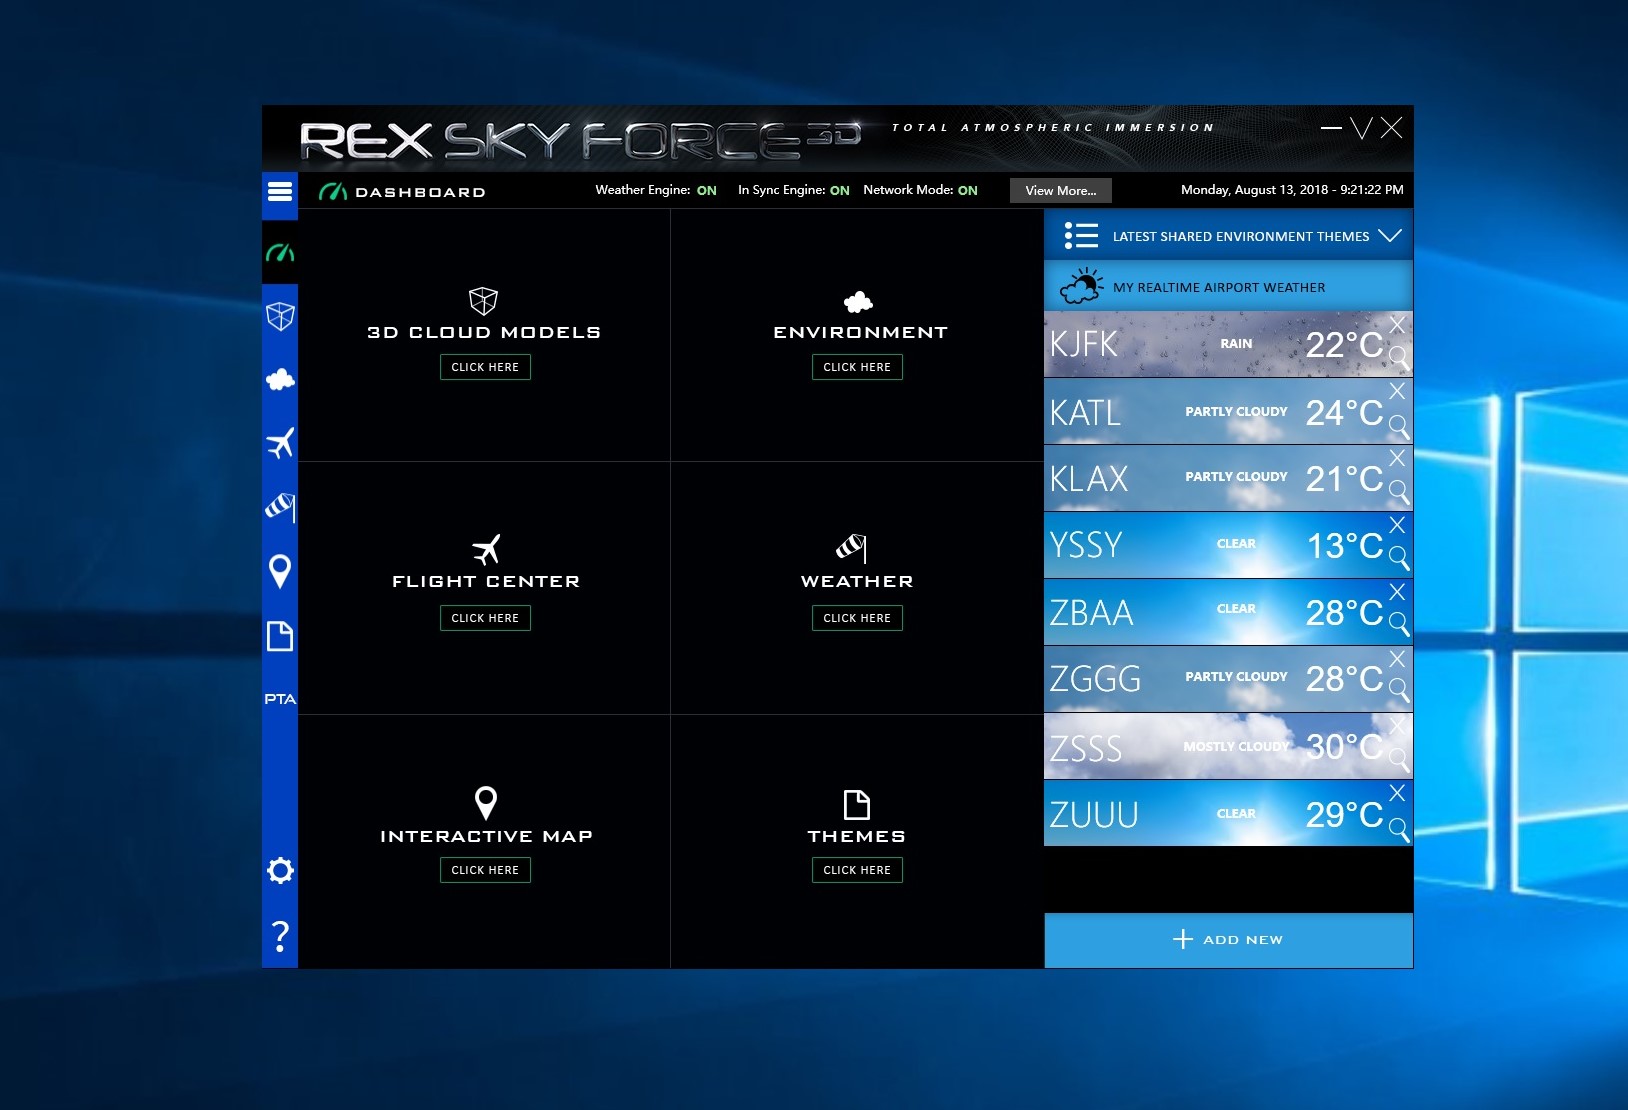
Task: Click the list icon beside shared themes
Action: 1081,236
